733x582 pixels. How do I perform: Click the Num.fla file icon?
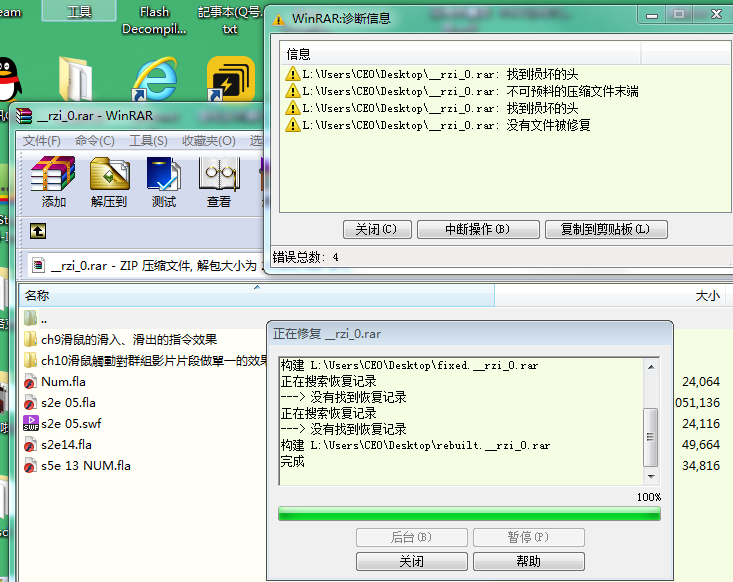click(x=30, y=382)
